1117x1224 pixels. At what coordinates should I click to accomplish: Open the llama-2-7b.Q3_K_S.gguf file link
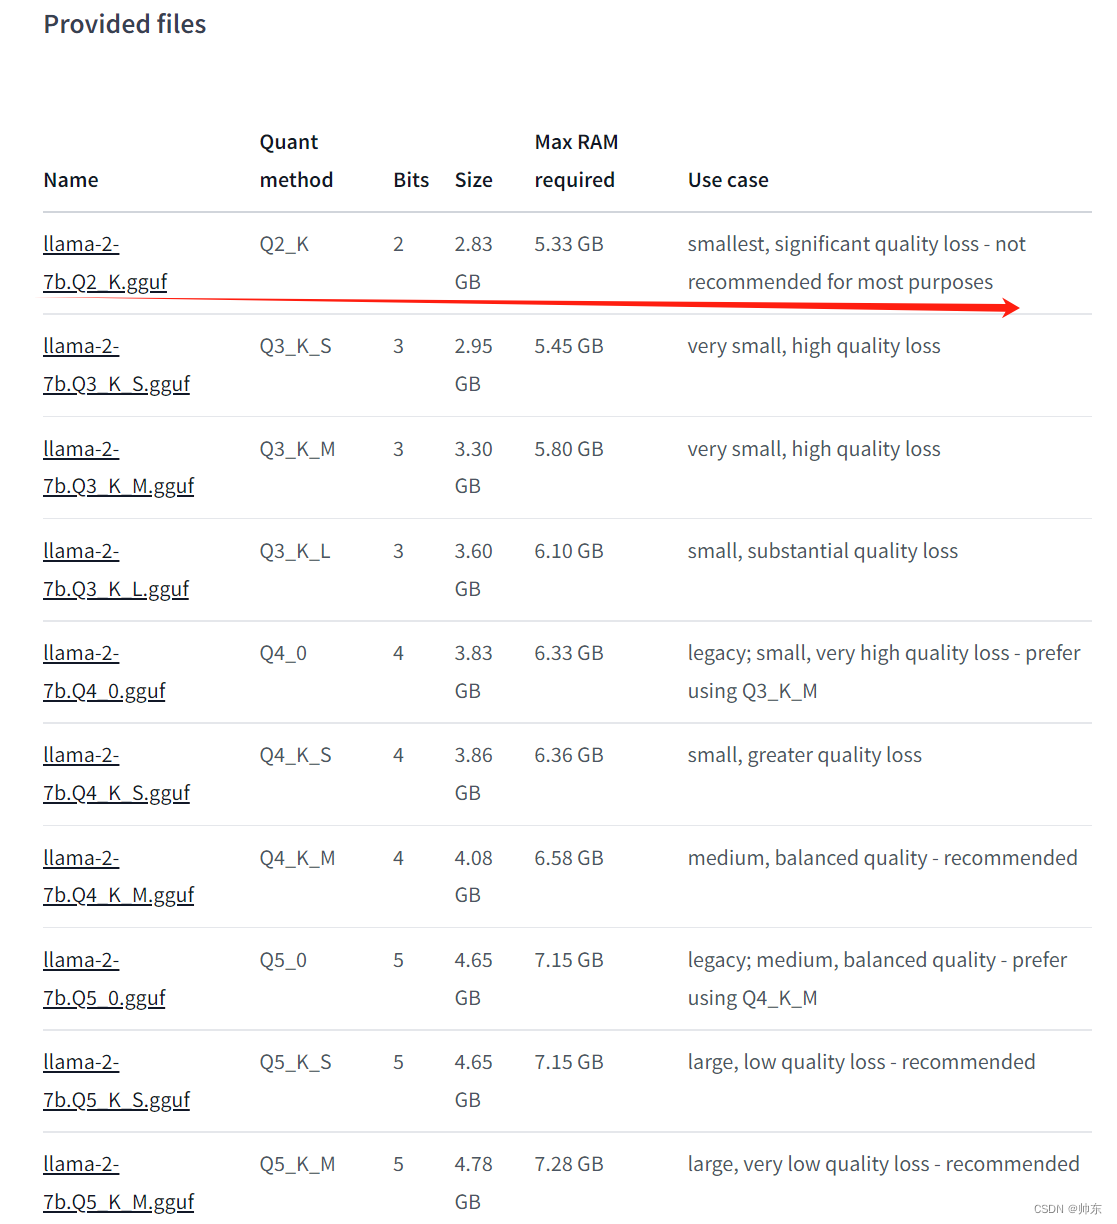click(x=116, y=365)
